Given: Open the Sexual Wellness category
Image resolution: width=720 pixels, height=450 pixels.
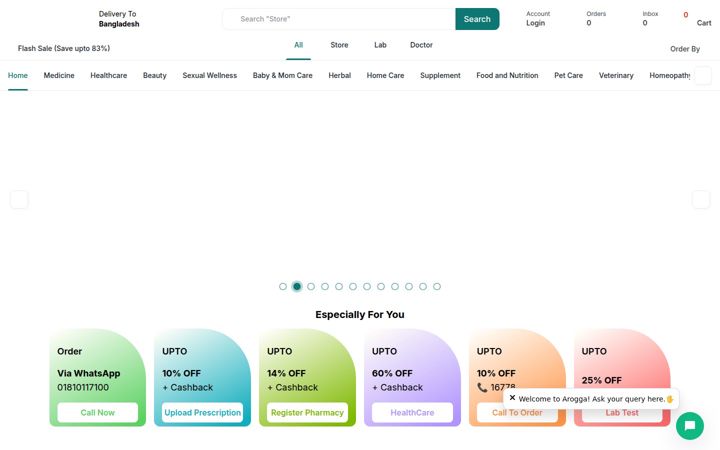Looking at the screenshot, I should 210,75.
